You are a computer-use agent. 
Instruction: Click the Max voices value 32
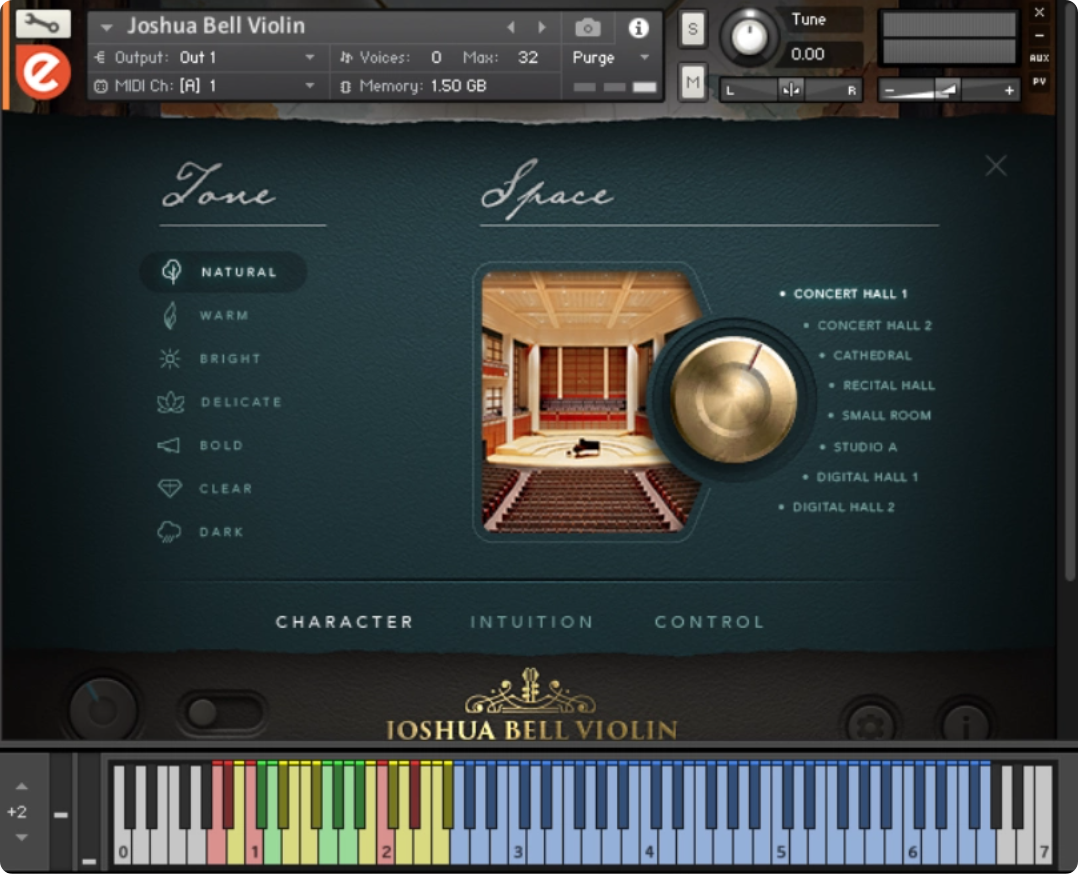(527, 58)
